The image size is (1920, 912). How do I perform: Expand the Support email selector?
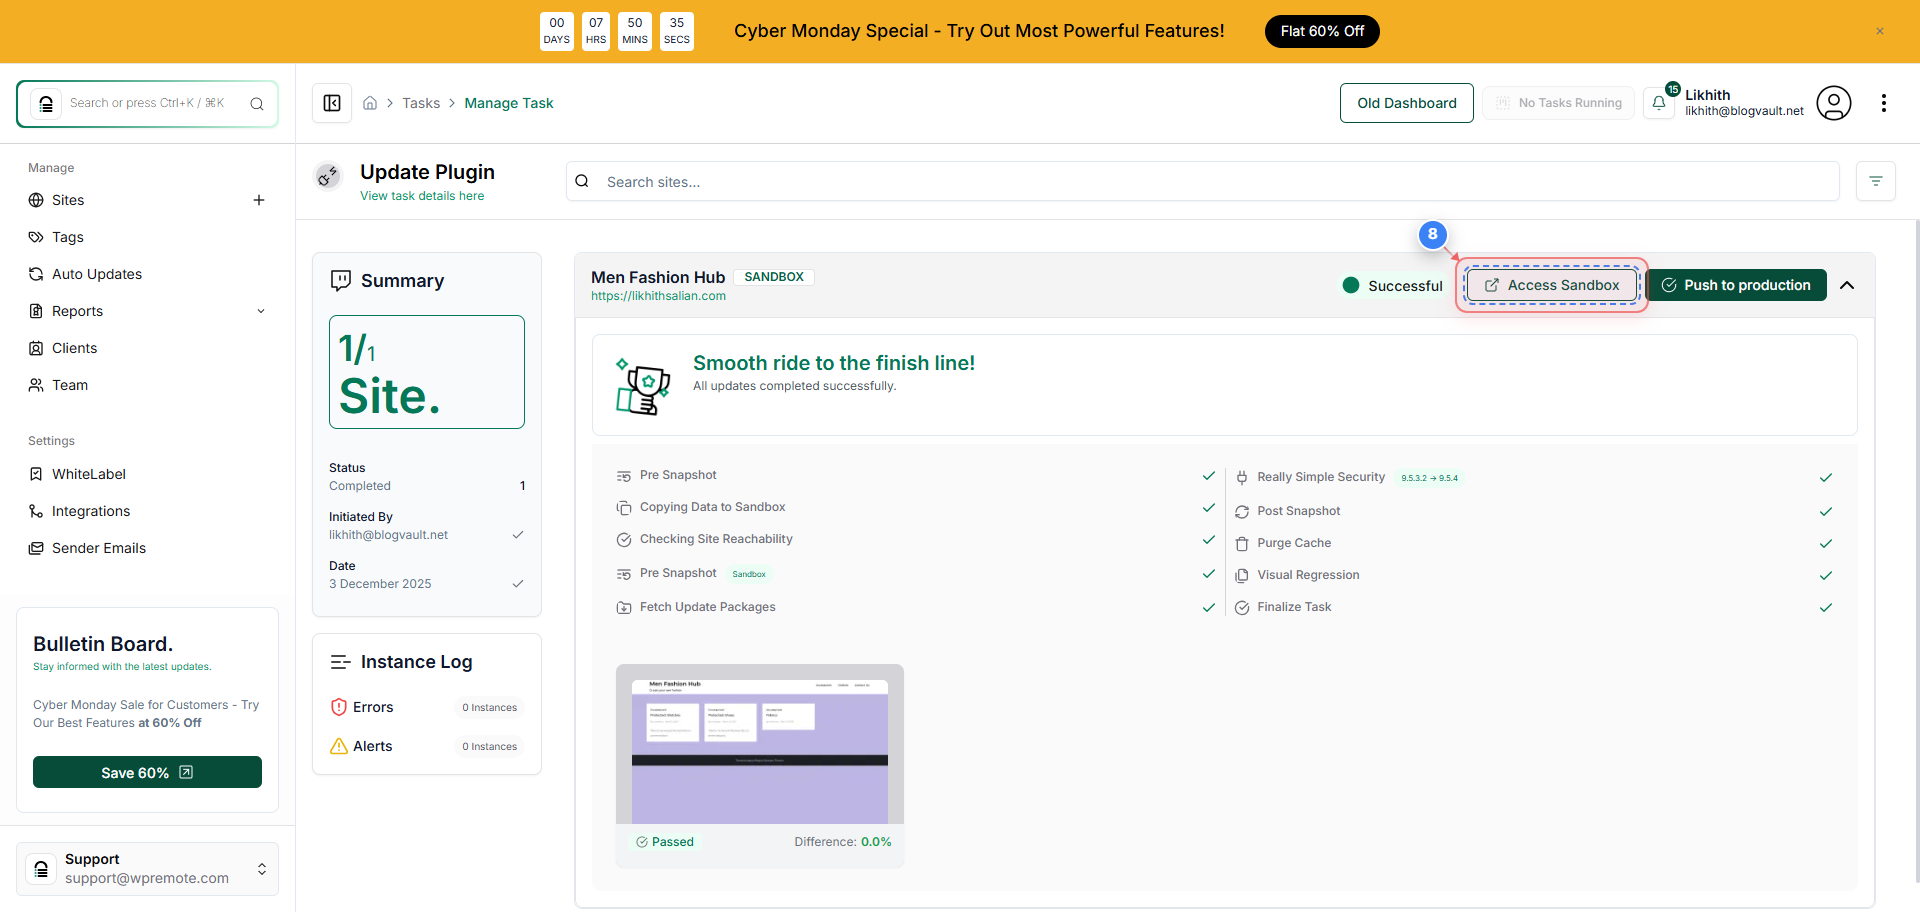tap(262, 869)
